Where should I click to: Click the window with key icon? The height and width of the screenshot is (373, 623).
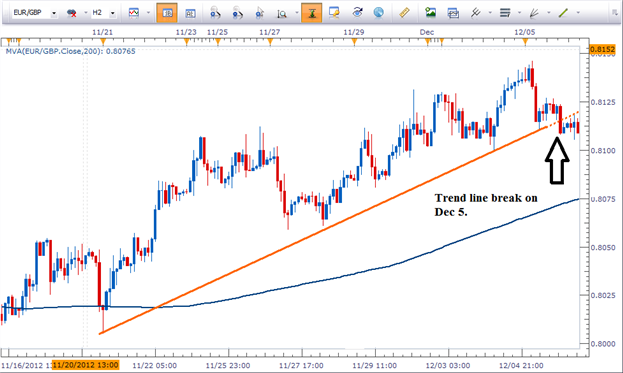pos(334,13)
